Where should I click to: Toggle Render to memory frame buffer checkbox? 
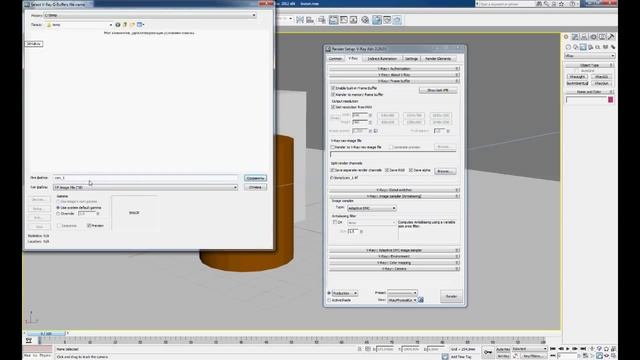pyautogui.click(x=333, y=94)
